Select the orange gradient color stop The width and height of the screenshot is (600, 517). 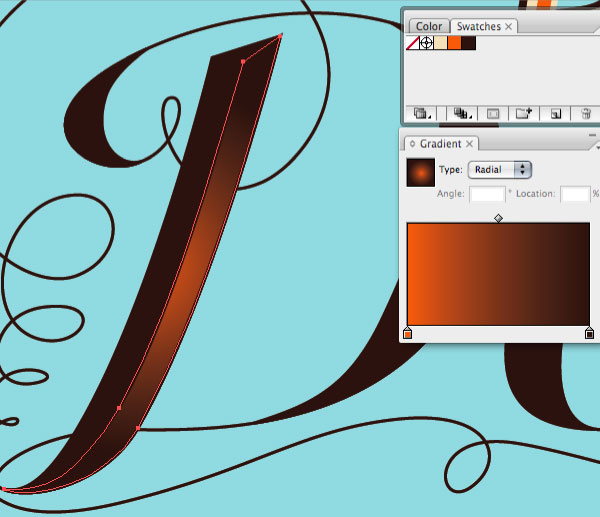tap(408, 333)
